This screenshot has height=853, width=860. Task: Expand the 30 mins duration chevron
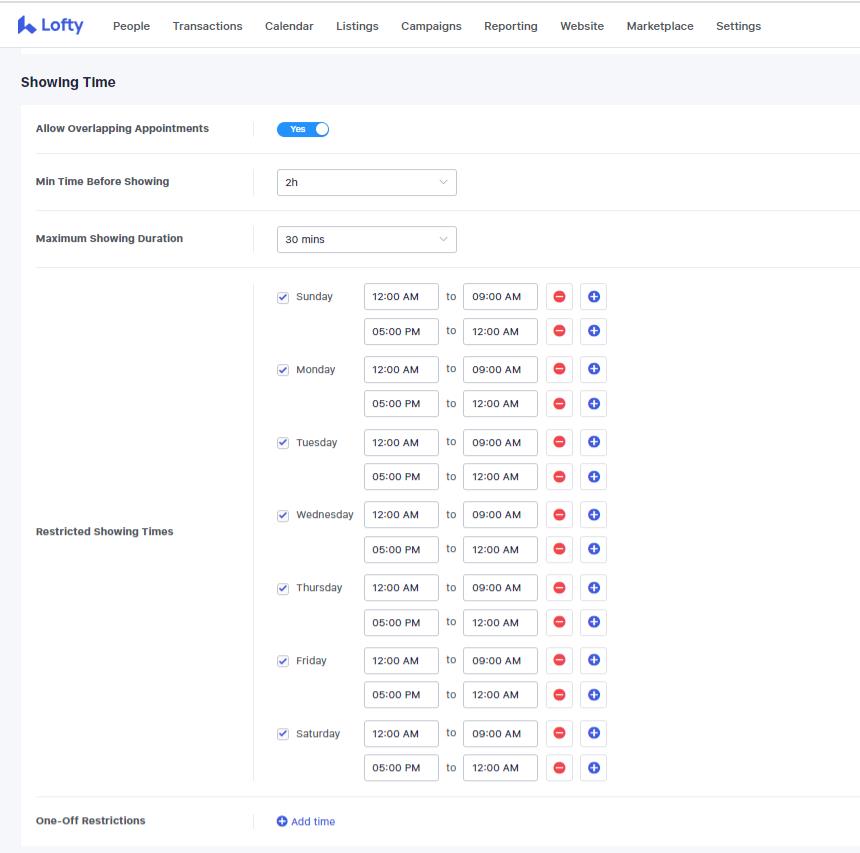tap(443, 239)
